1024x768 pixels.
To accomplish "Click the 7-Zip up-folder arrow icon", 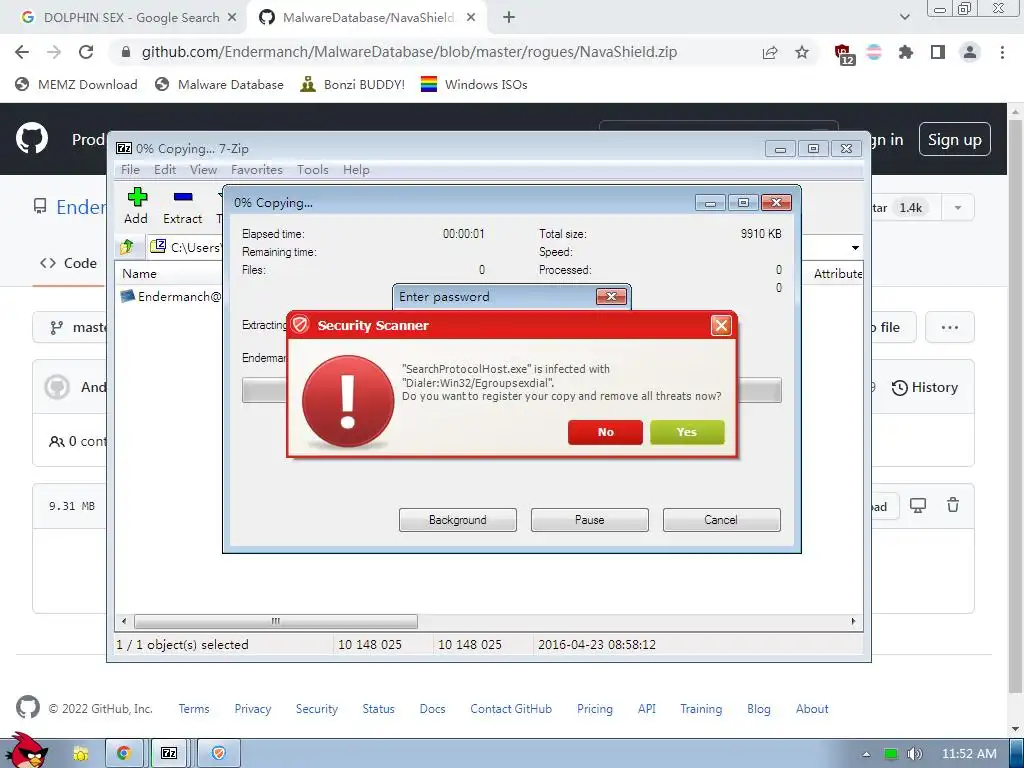I will [x=127, y=247].
